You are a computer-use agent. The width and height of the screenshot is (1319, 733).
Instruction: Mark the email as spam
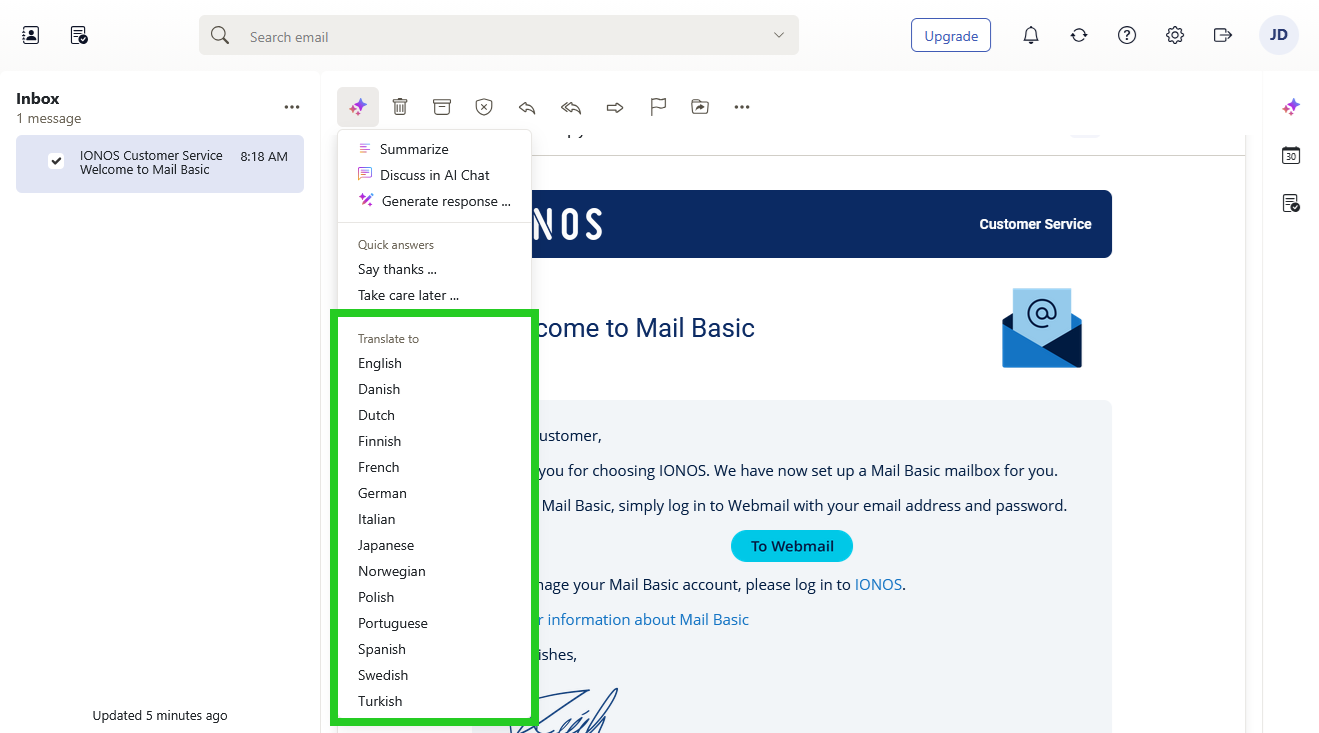(x=484, y=107)
